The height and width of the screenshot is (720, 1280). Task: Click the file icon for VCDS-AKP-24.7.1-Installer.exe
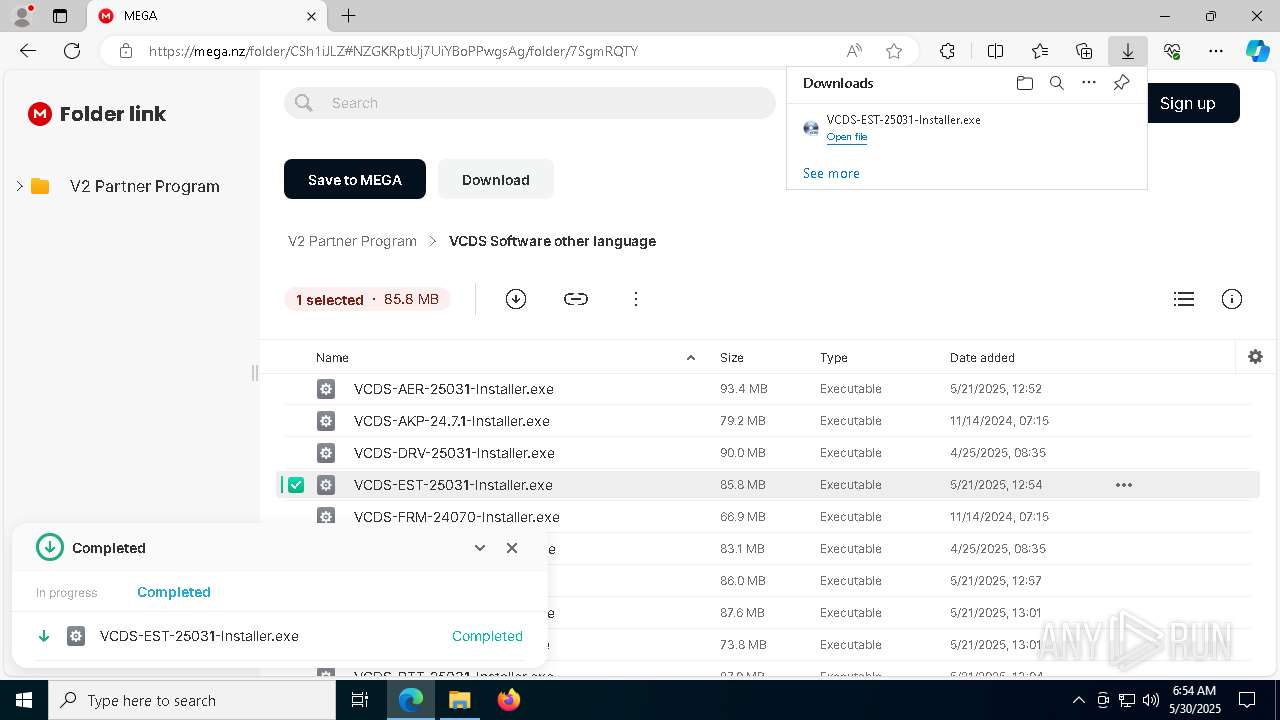tap(326, 421)
